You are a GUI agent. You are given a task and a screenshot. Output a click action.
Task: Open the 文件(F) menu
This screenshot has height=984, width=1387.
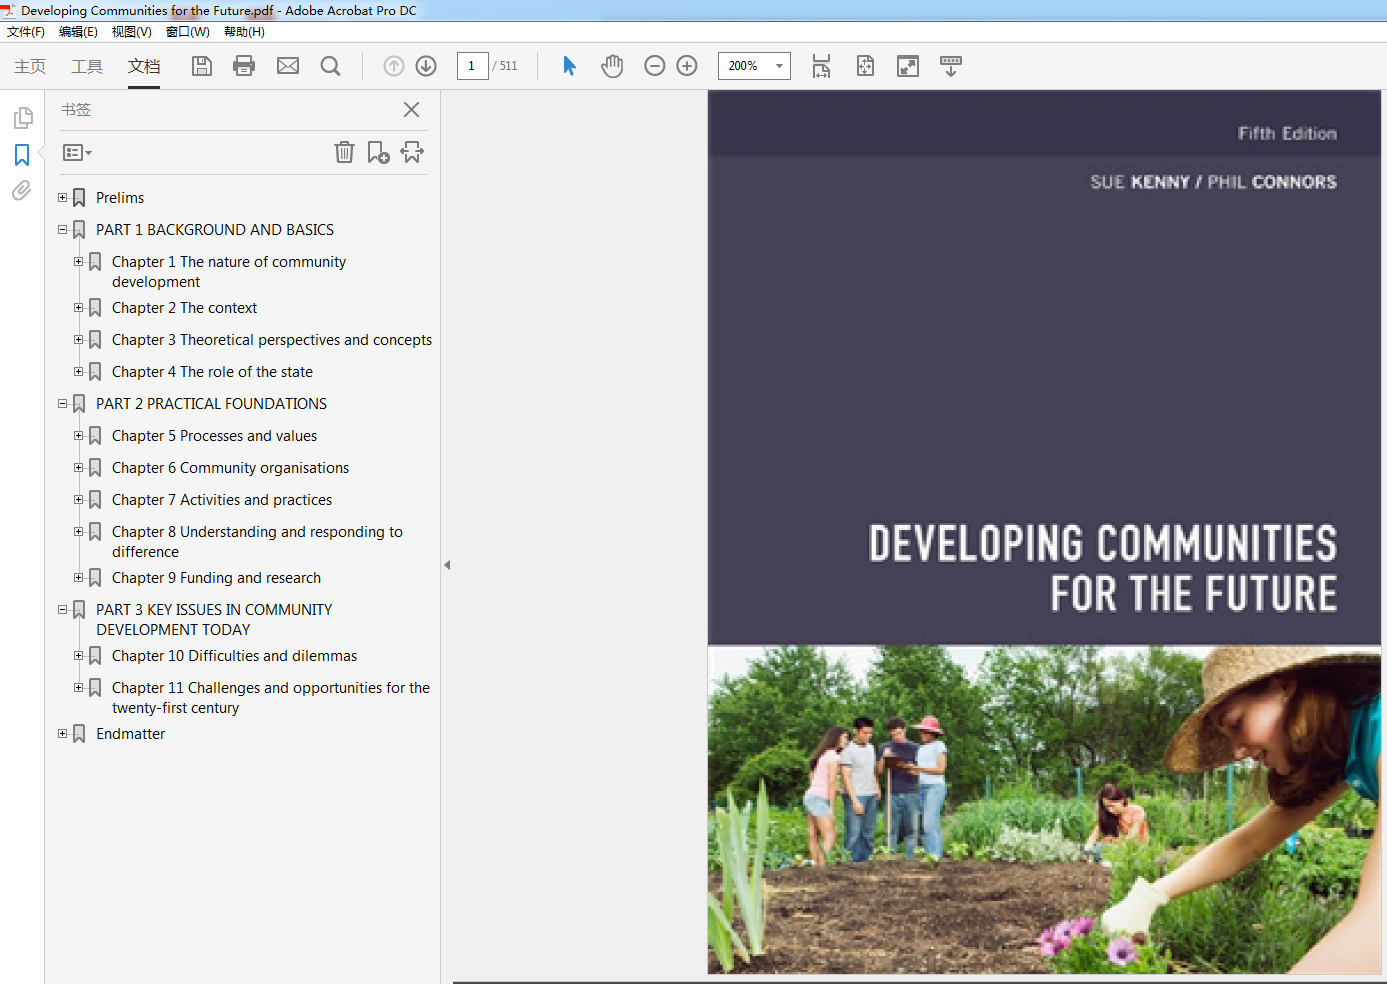[x=26, y=32]
